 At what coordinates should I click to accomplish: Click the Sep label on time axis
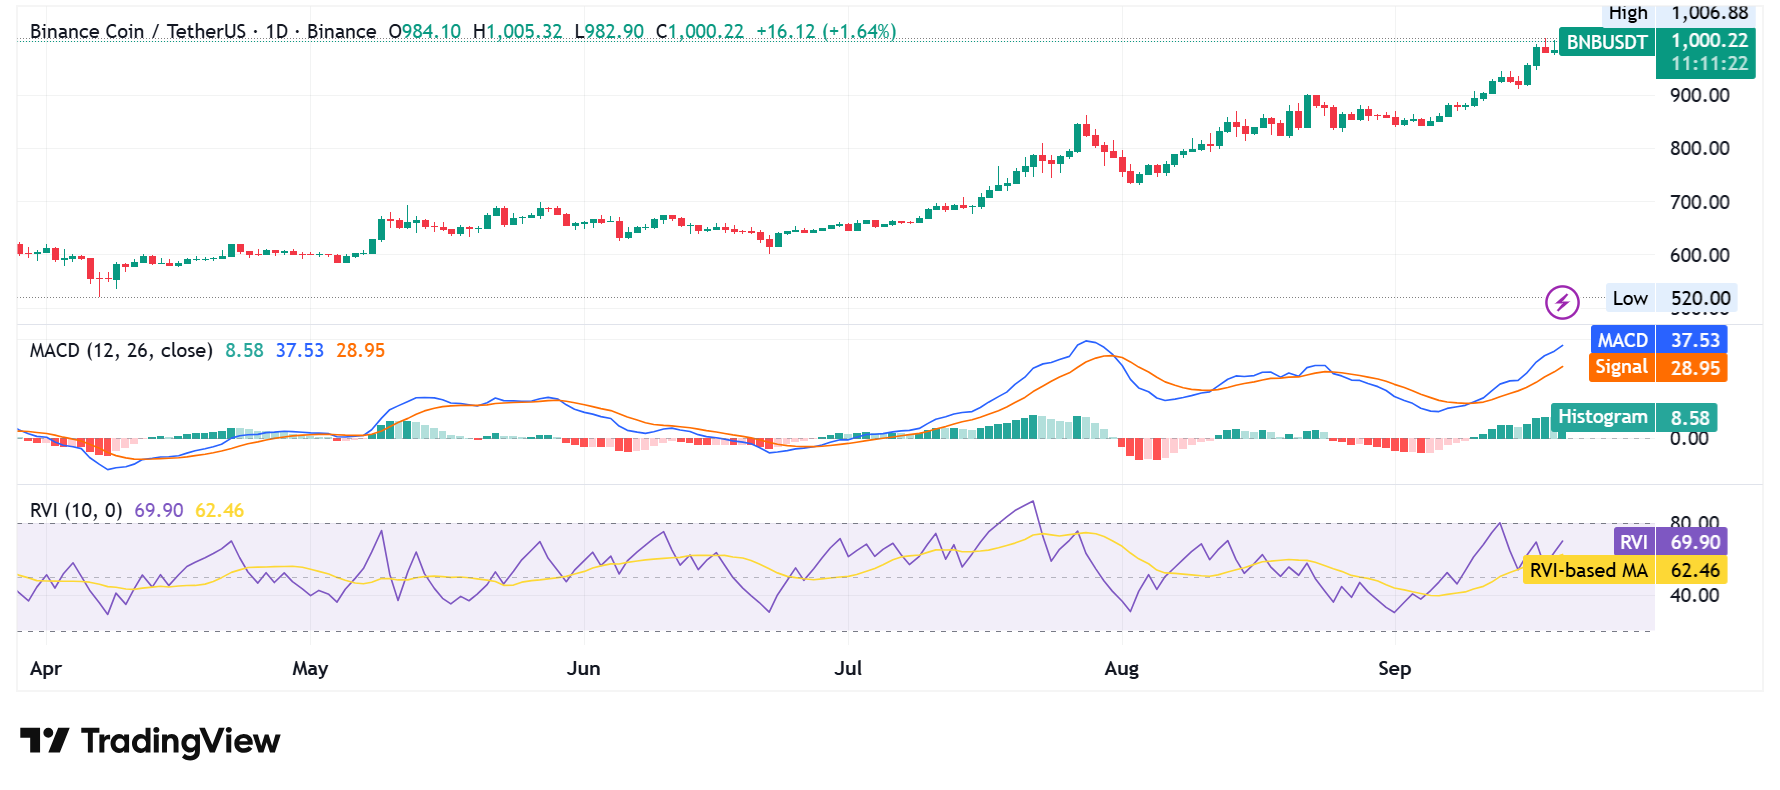pos(1395,668)
